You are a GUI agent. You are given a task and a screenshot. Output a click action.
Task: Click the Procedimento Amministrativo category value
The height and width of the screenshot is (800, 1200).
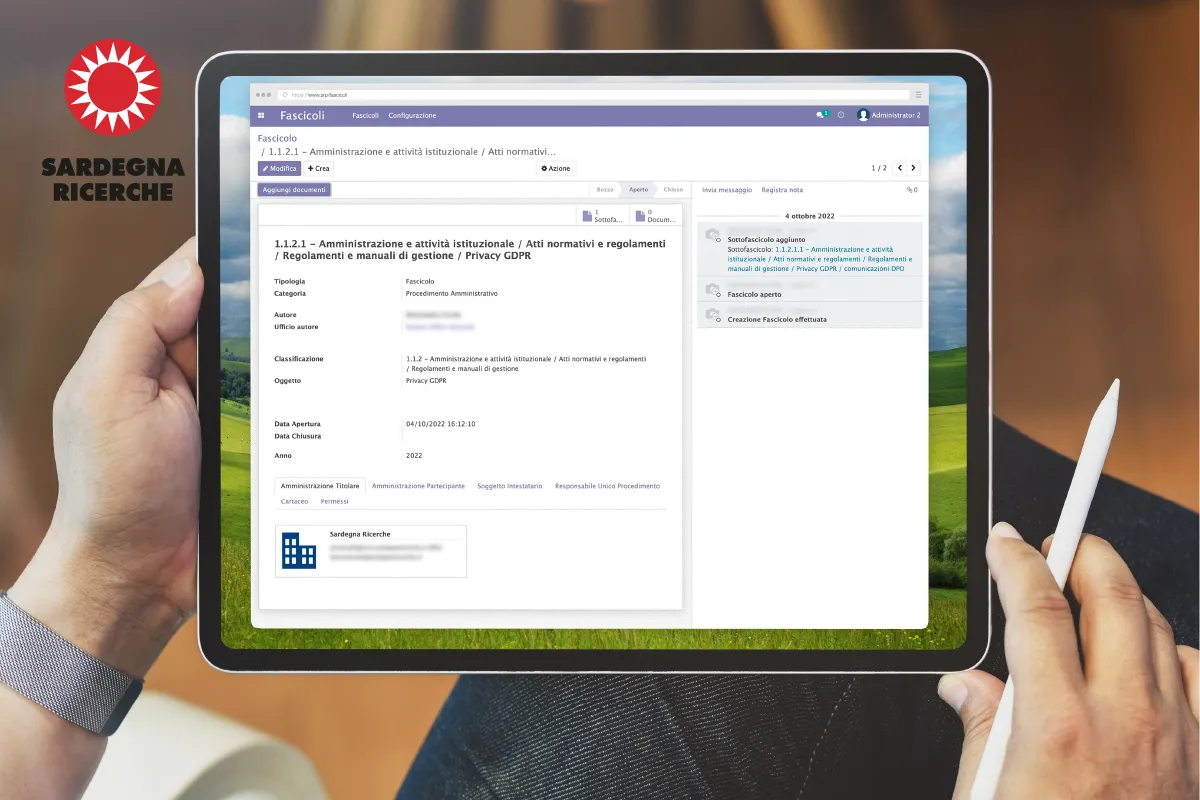pyautogui.click(x=451, y=294)
